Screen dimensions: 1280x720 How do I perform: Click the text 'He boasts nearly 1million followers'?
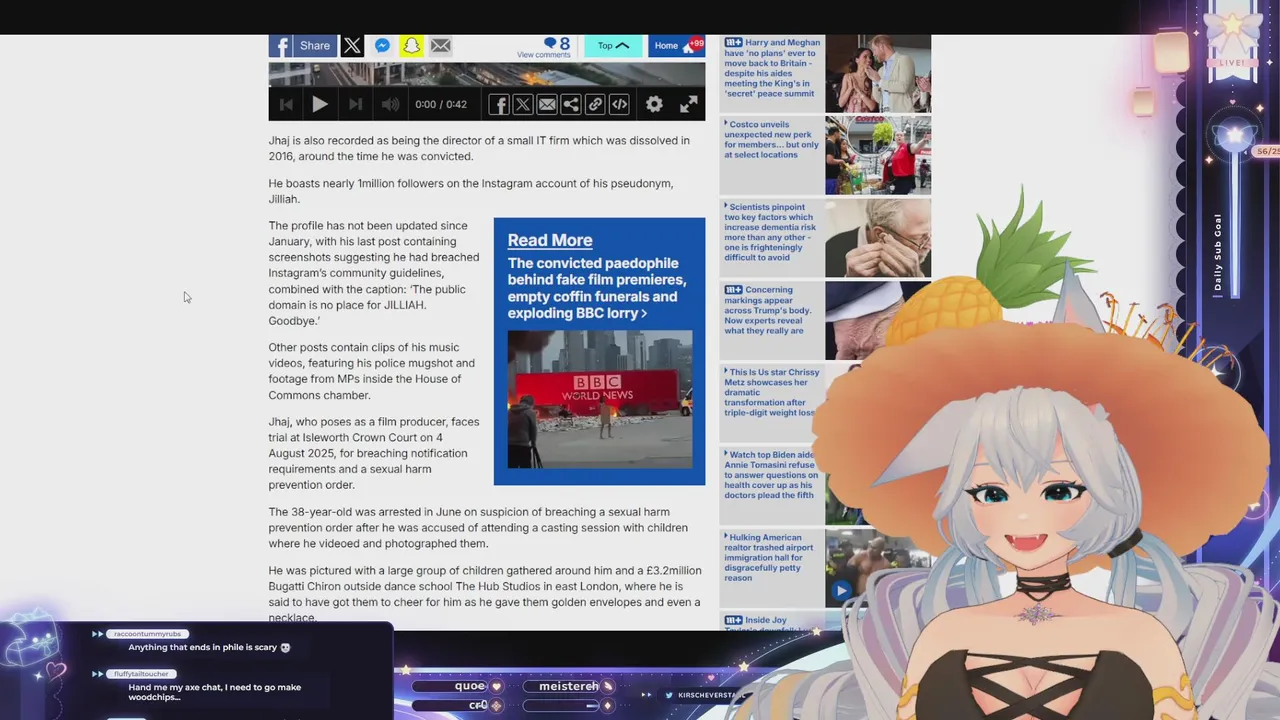coord(470,191)
